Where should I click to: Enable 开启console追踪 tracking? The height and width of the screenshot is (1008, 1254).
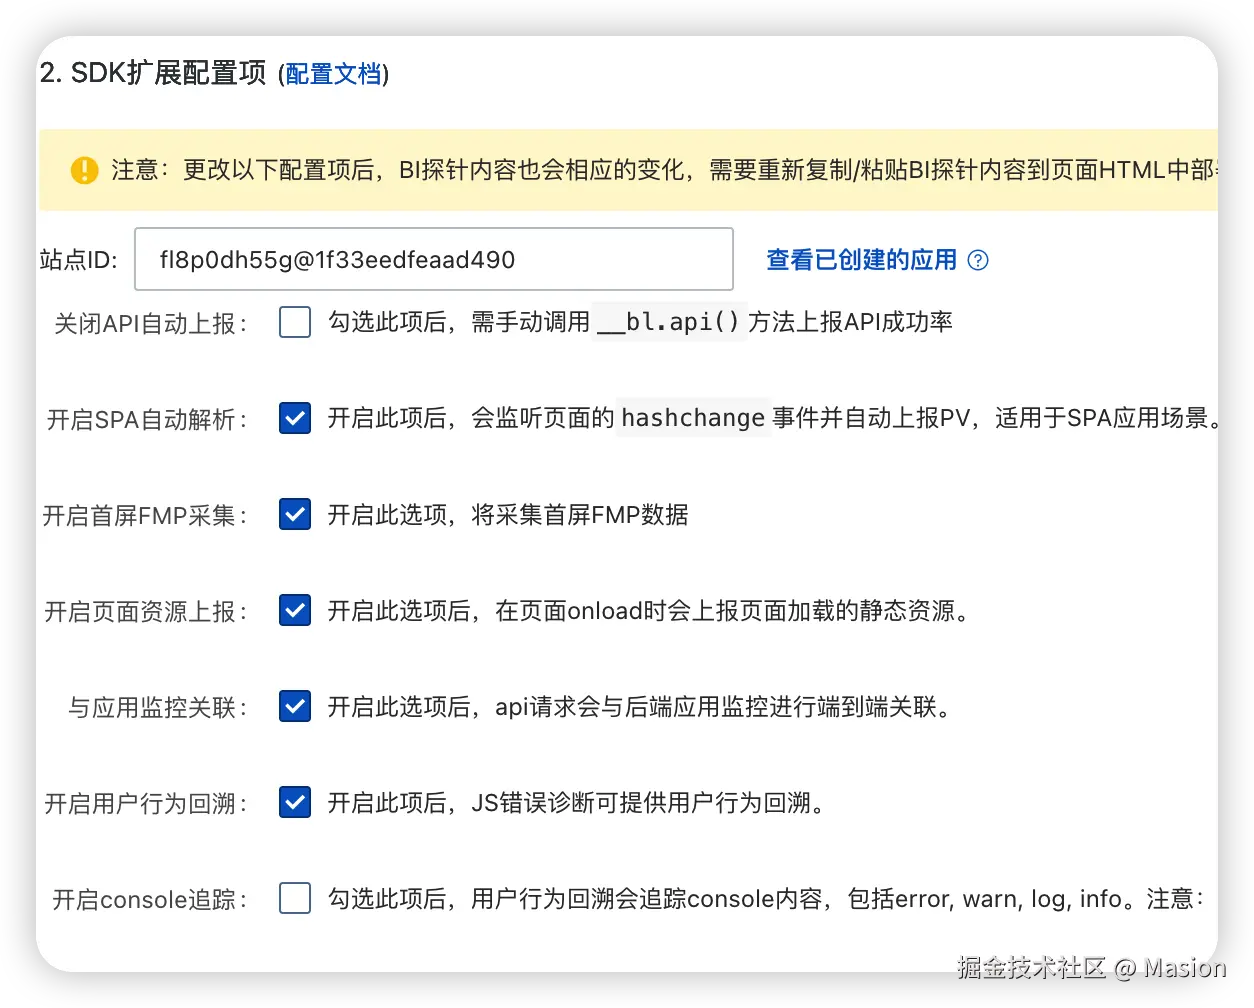tap(294, 898)
